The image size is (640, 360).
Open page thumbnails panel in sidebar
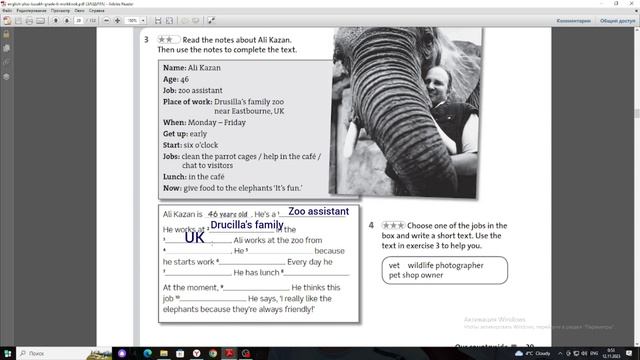tap(7, 48)
